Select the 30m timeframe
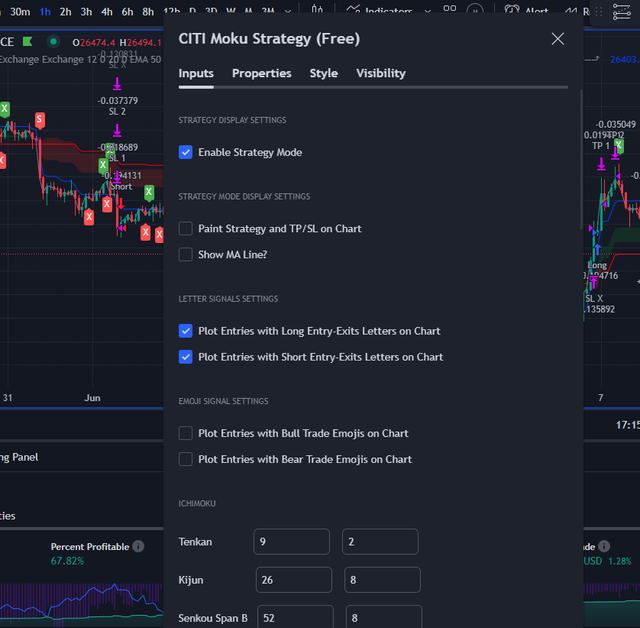 click(x=20, y=12)
